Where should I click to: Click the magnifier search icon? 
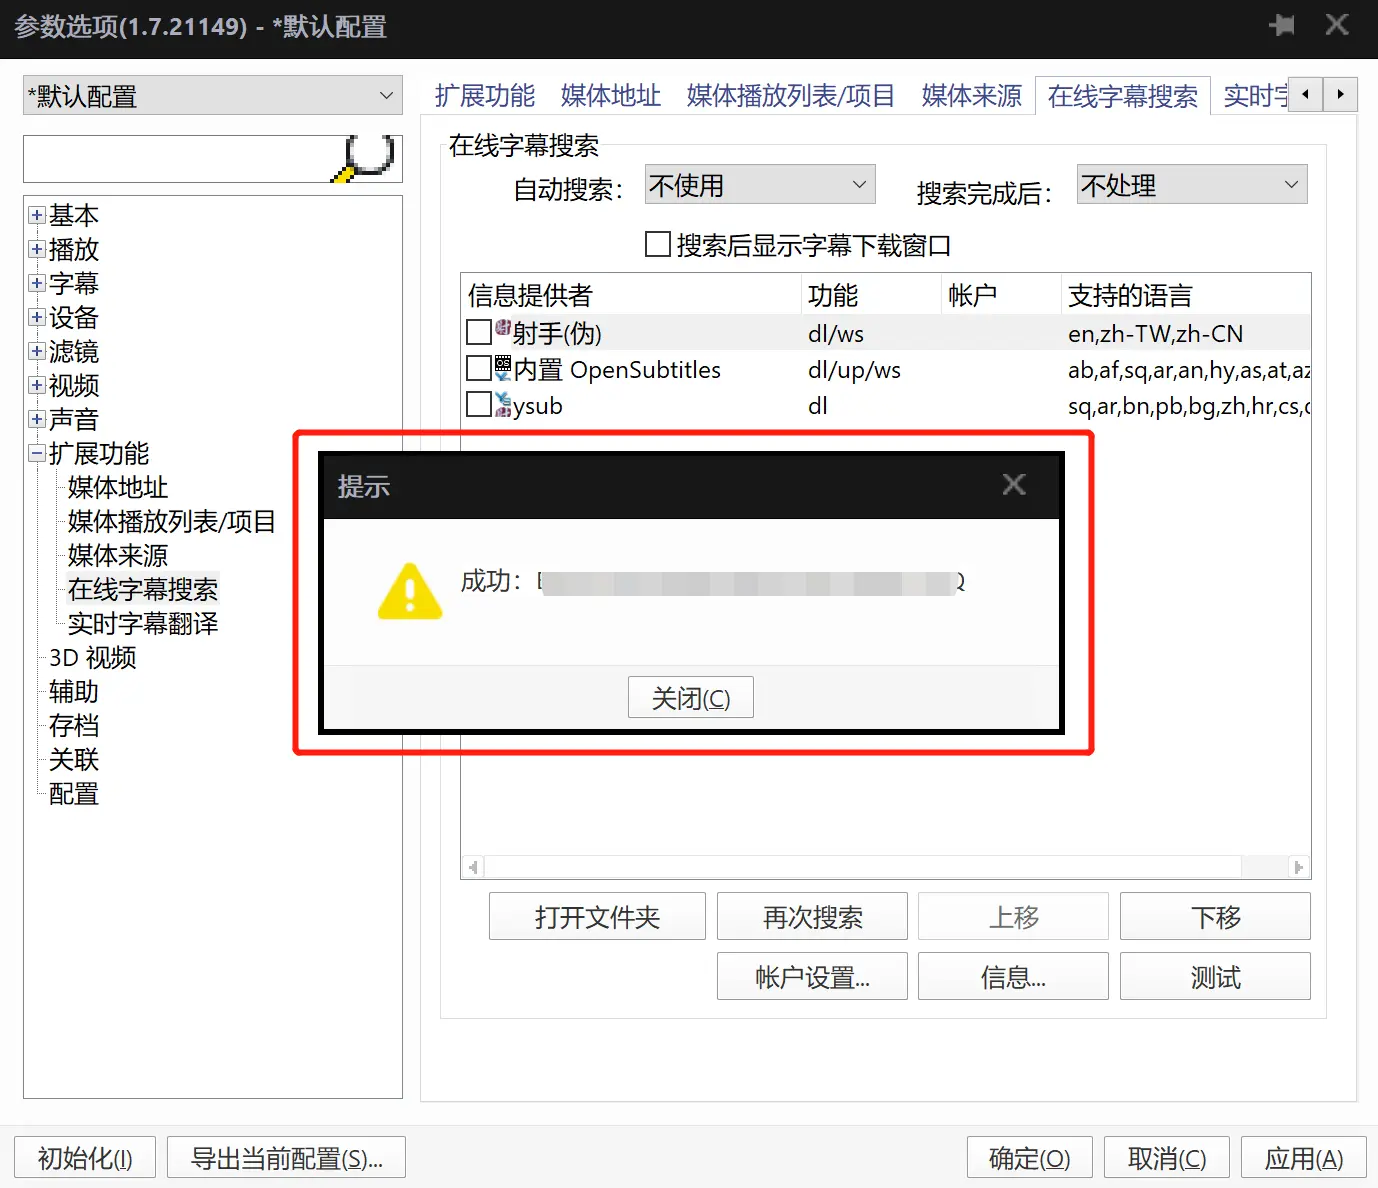[363, 158]
